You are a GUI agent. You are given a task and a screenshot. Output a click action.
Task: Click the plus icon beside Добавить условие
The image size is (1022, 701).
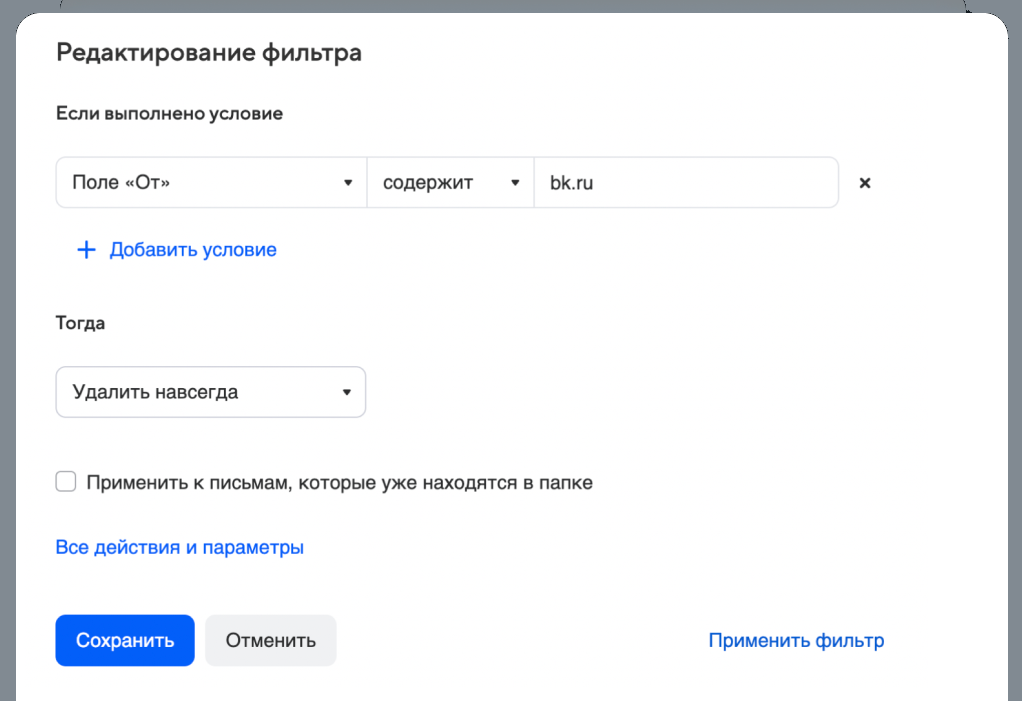click(x=86, y=250)
